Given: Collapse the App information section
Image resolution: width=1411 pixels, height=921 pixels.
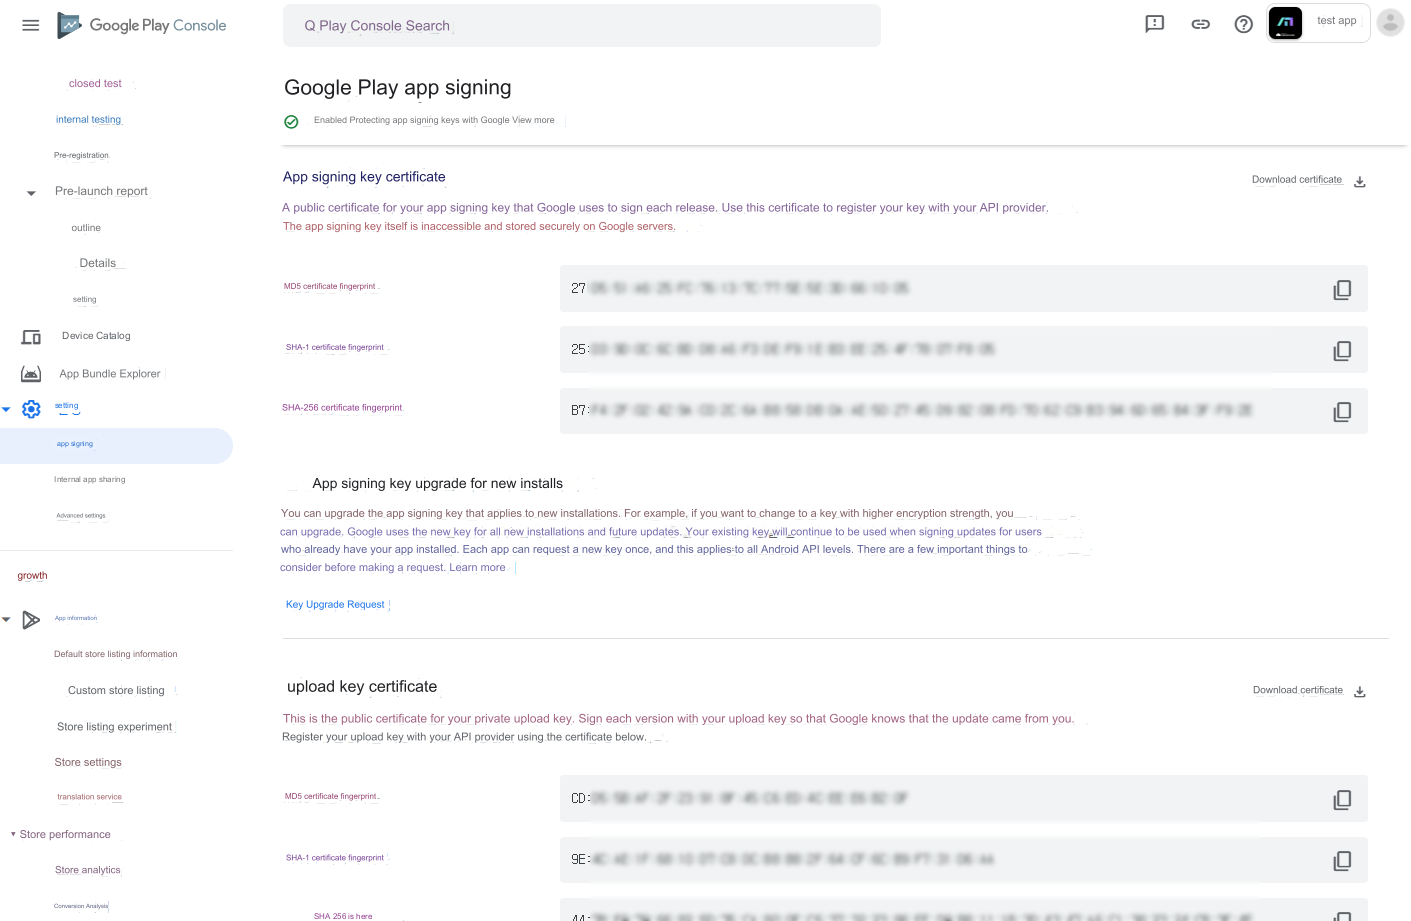Looking at the screenshot, I should pyautogui.click(x=6, y=620).
